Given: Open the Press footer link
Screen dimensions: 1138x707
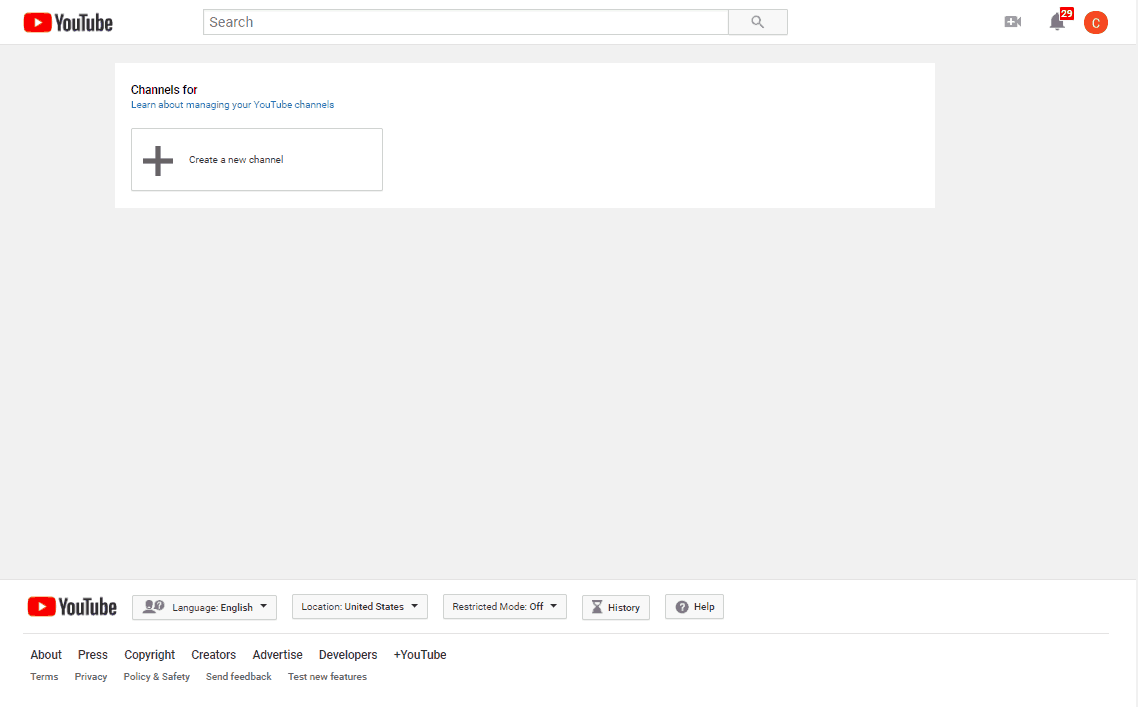Looking at the screenshot, I should coord(93,655).
